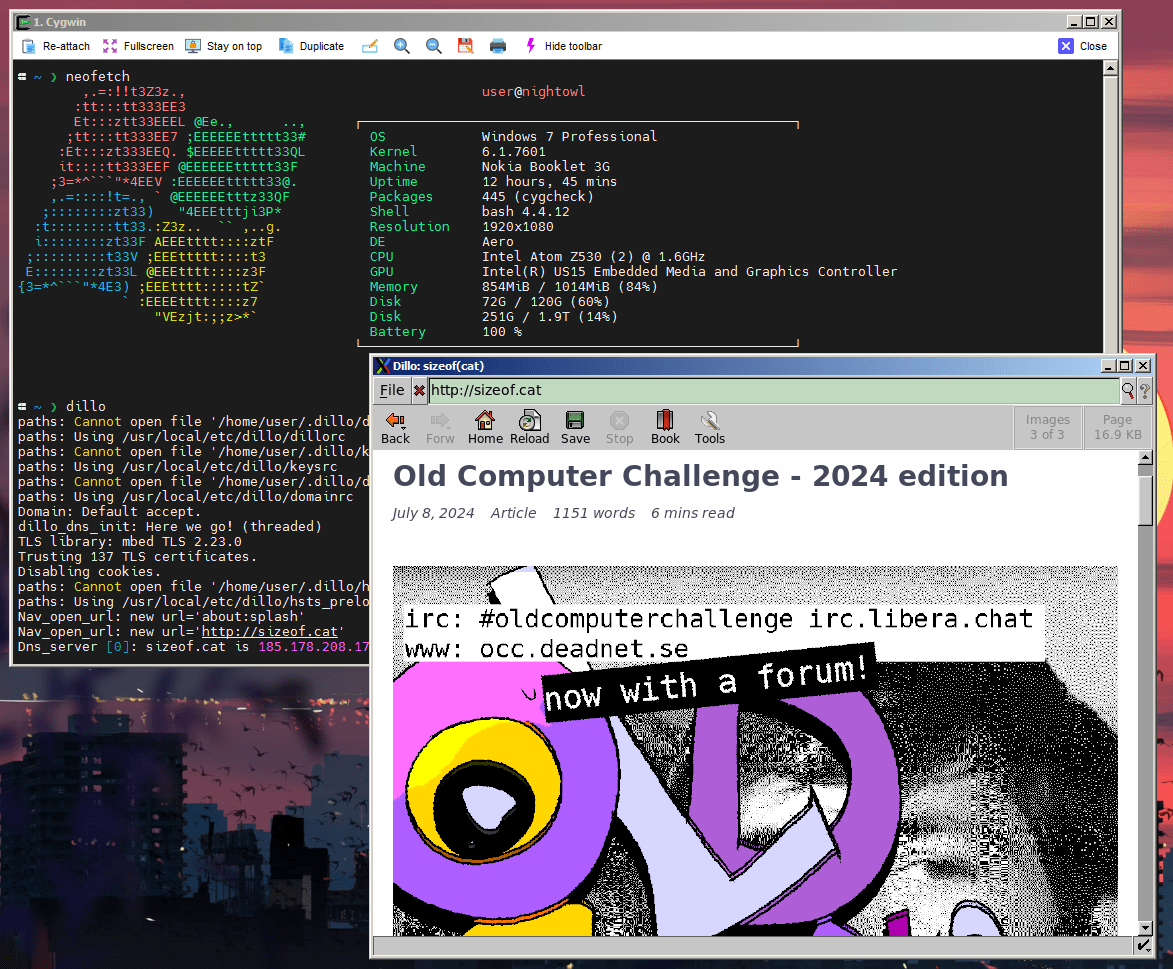The width and height of the screenshot is (1173, 969).
Task: Click the search magnifier beside Dillo's address bar
Action: coord(1129,390)
